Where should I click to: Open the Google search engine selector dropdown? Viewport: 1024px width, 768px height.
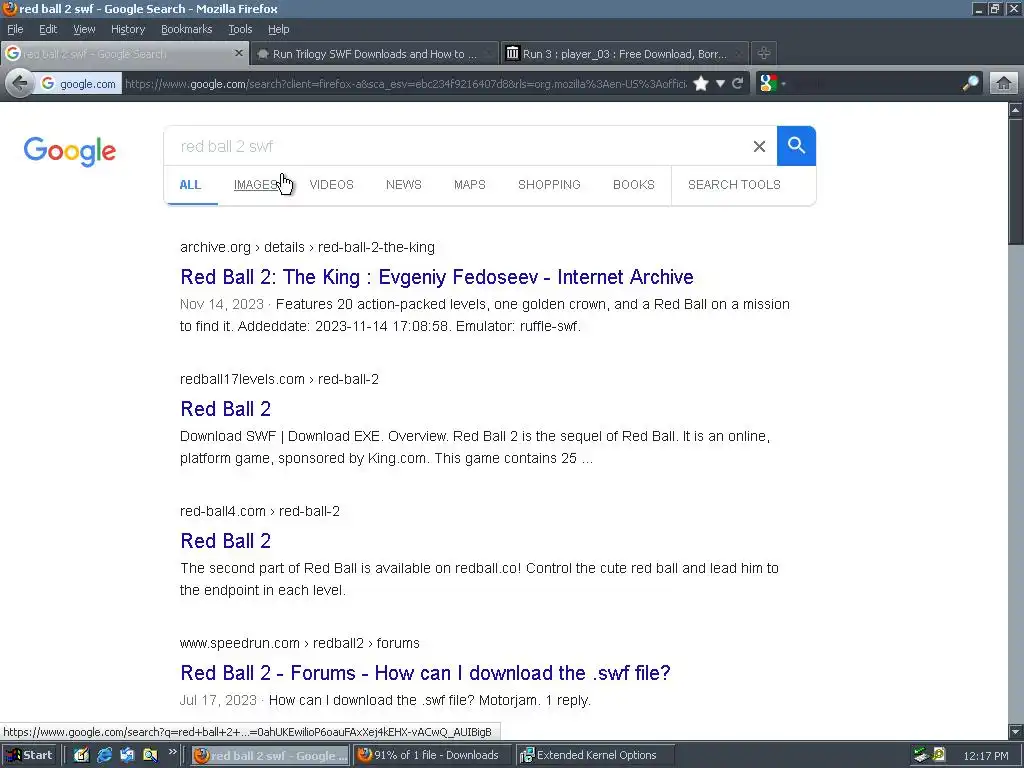(x=772, y=84)
